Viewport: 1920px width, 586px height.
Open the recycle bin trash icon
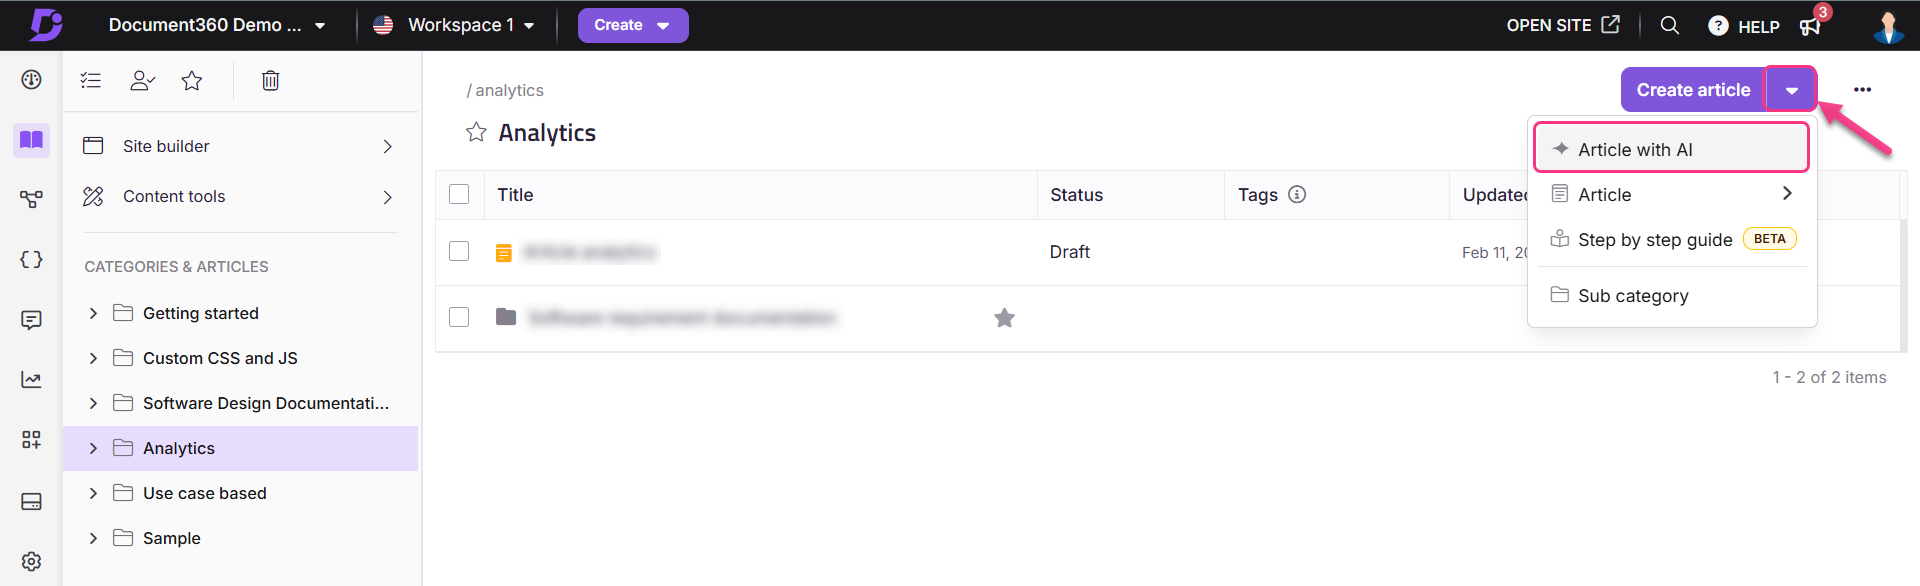pos(270,81)
